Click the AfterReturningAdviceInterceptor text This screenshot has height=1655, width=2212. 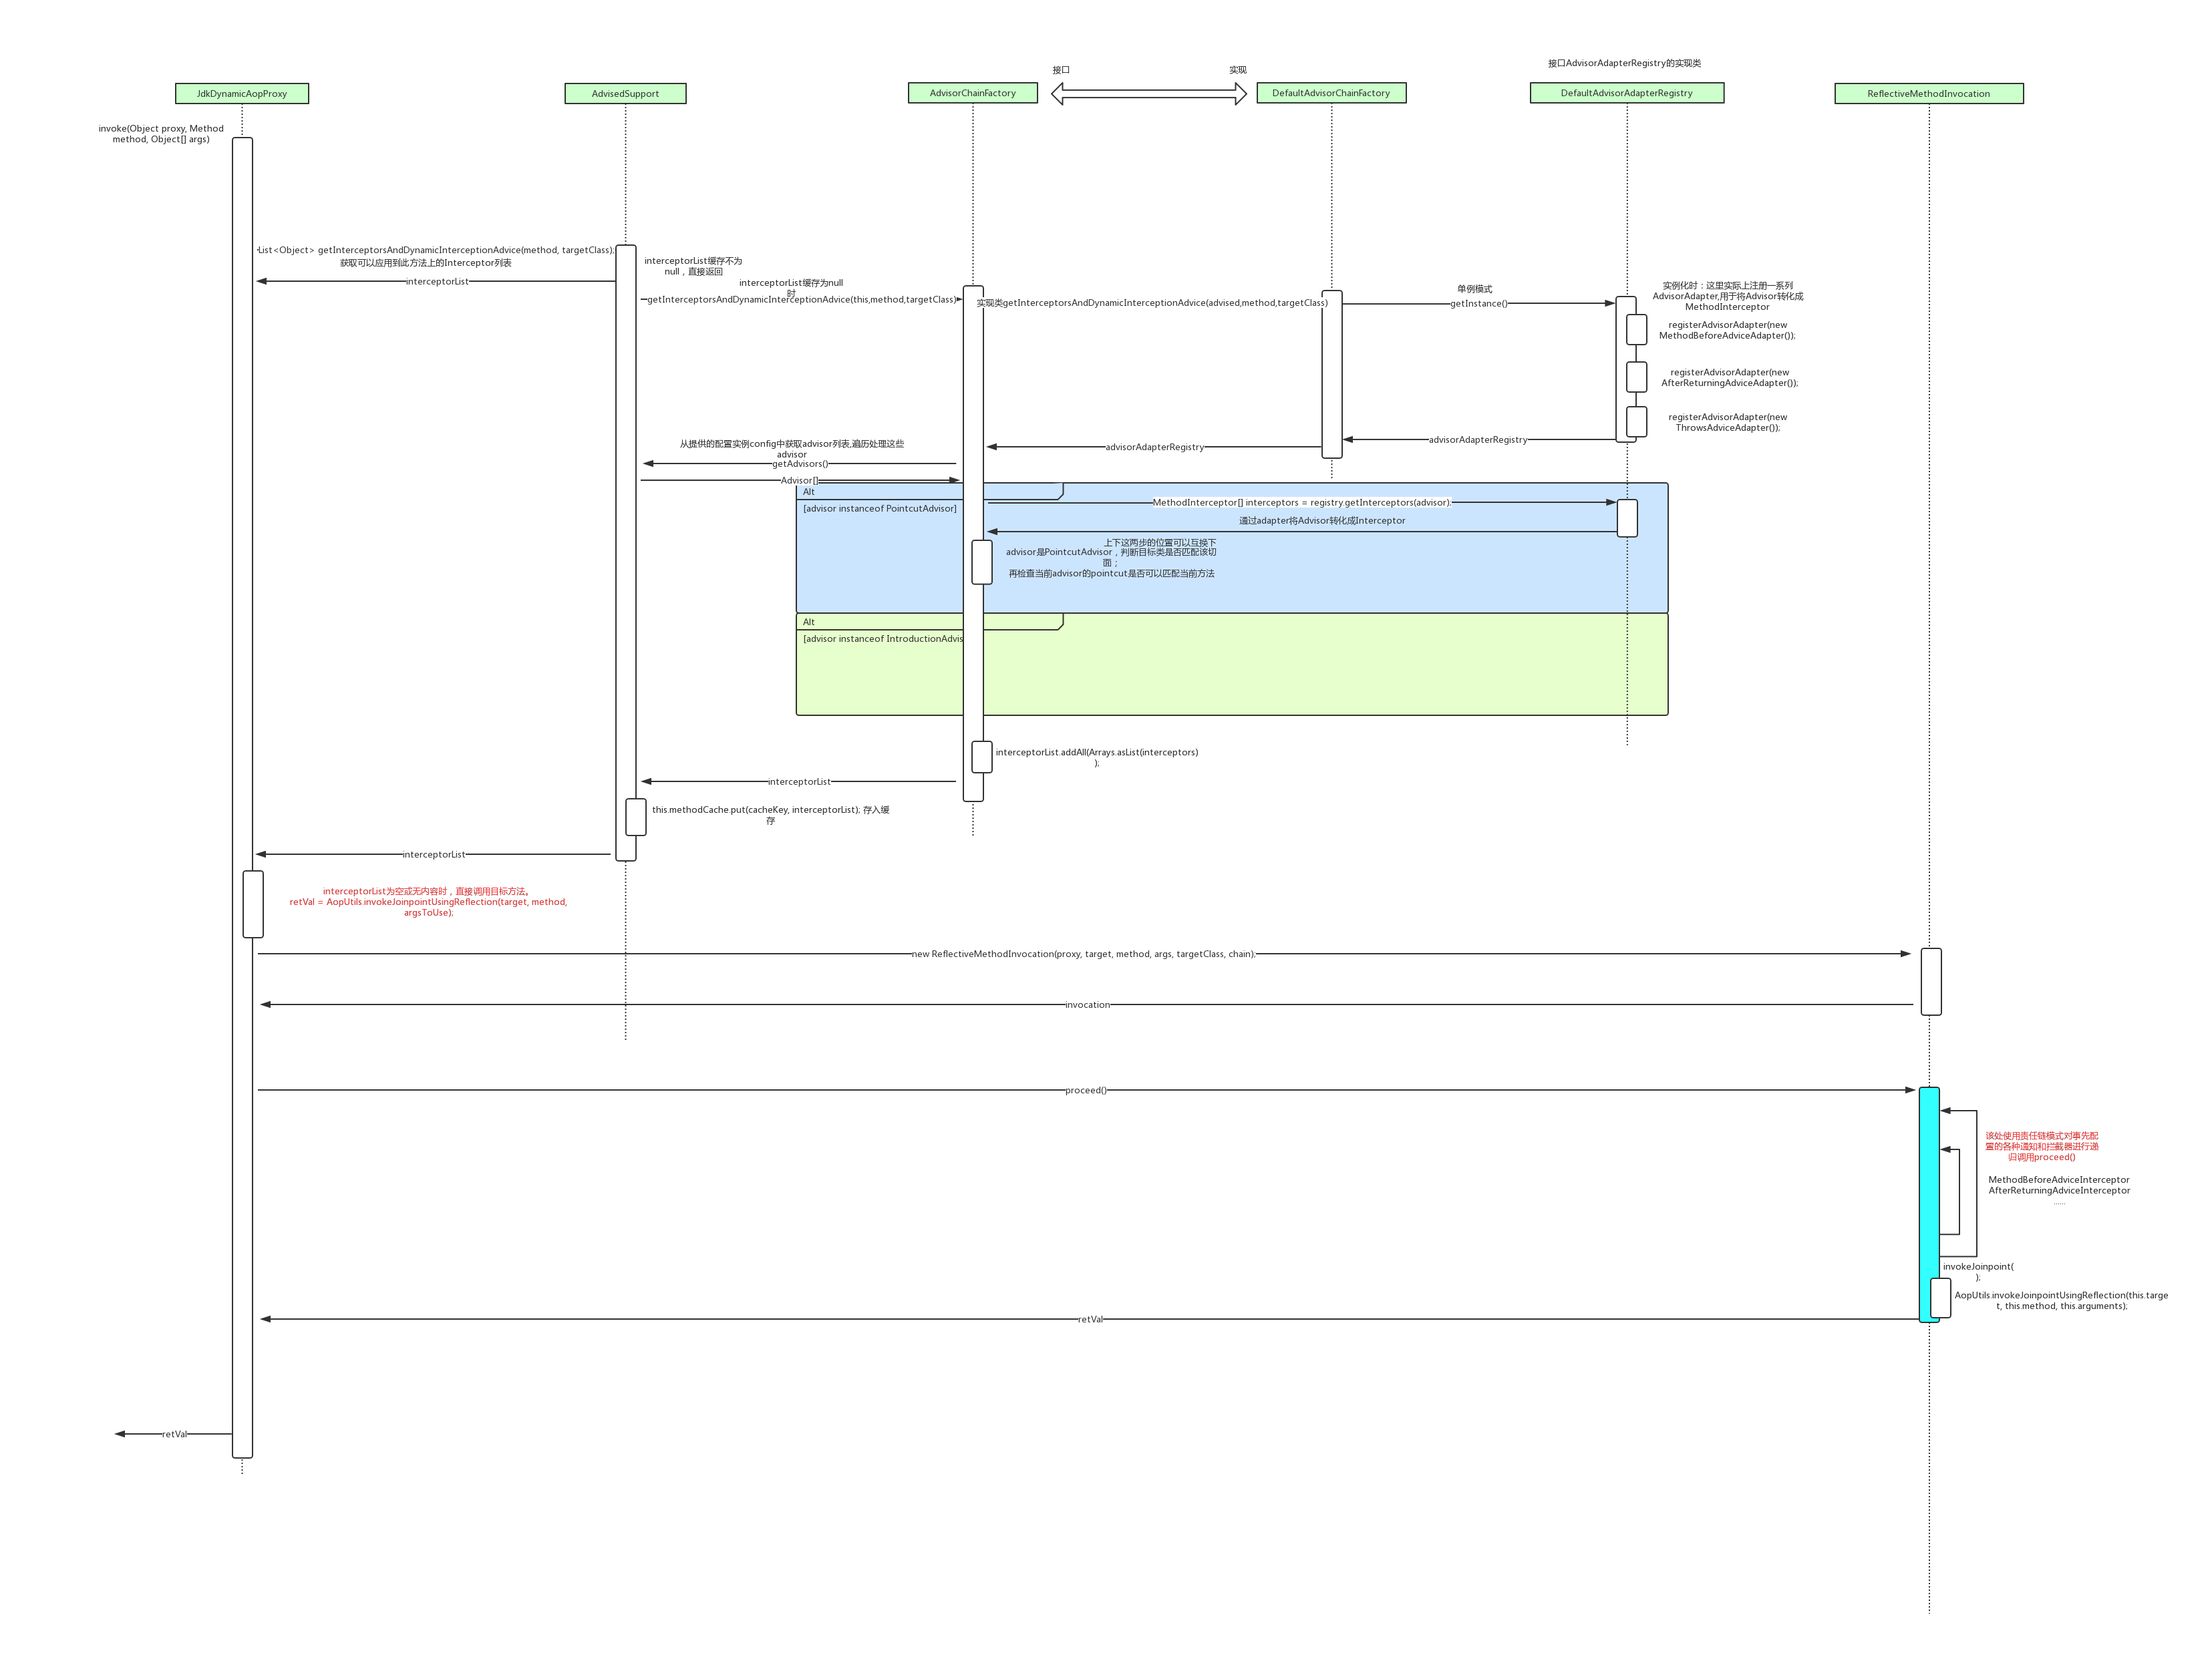click(2058, 1191)
